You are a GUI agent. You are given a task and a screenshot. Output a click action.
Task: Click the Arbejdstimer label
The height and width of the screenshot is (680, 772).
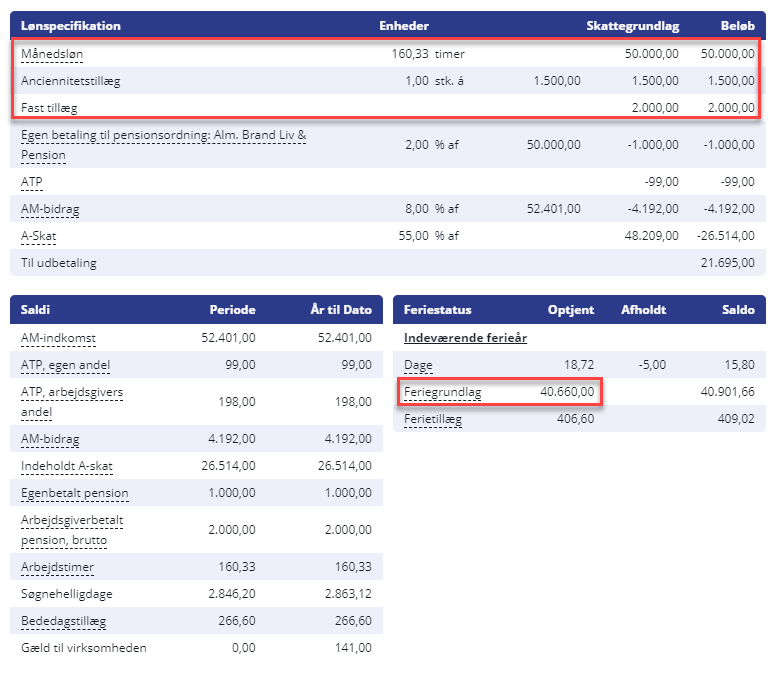coord(57,567)
